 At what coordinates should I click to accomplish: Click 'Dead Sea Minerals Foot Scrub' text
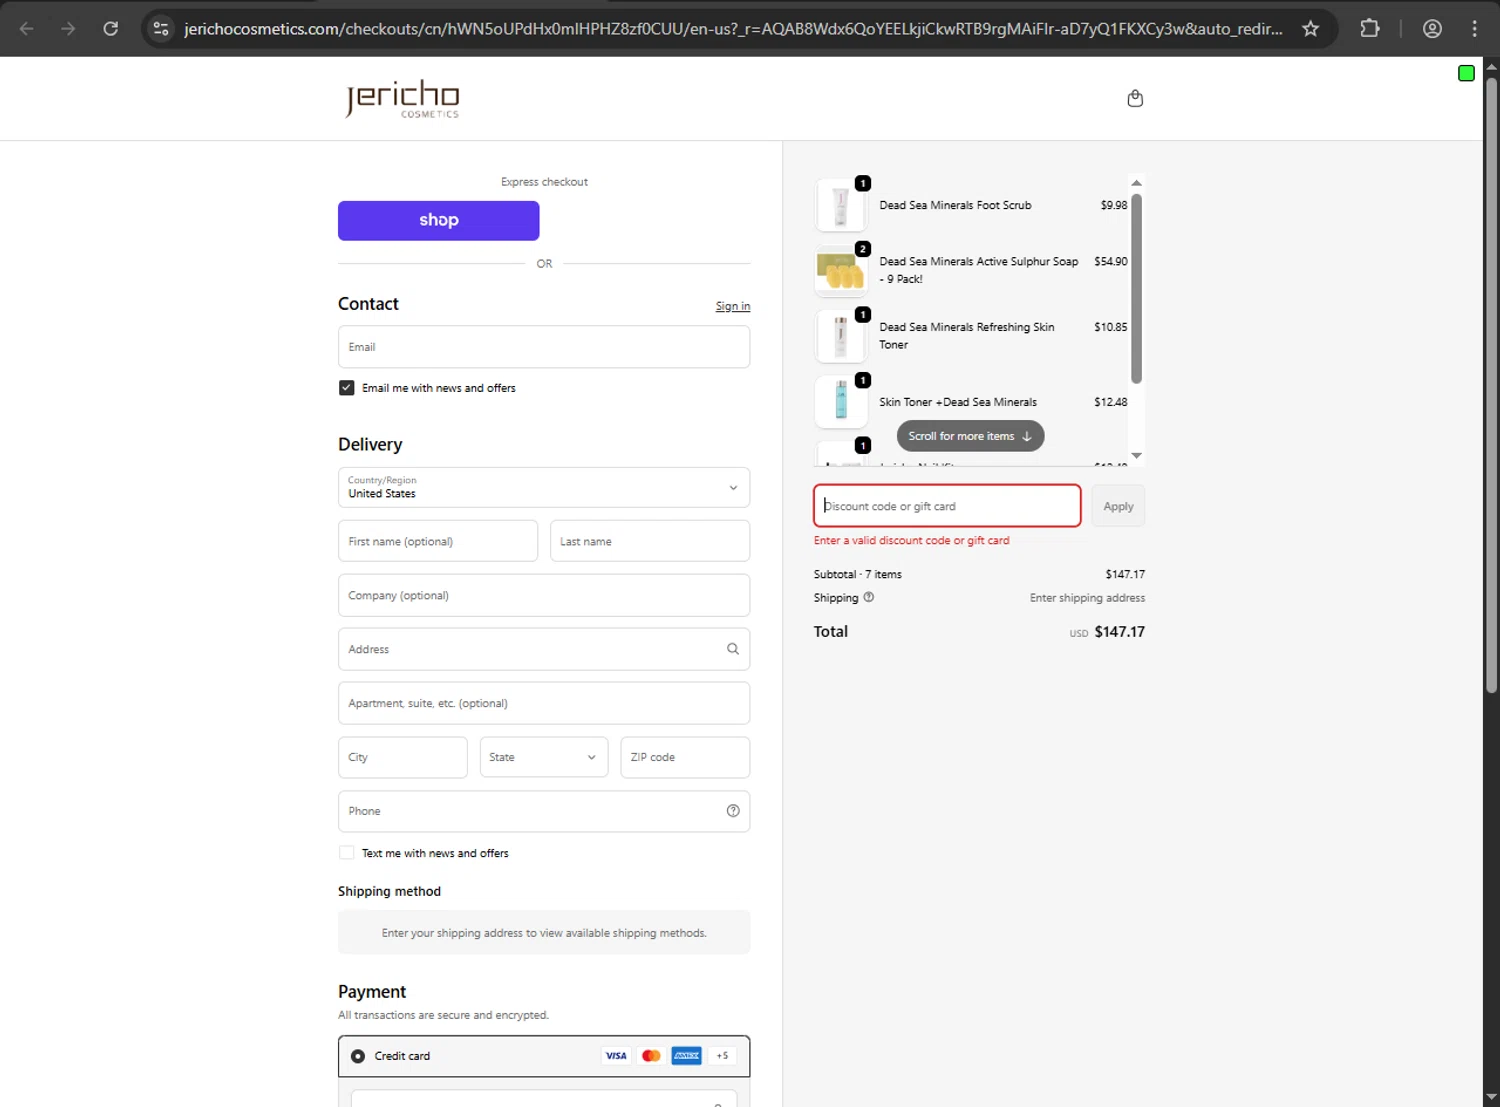(955, 205)
